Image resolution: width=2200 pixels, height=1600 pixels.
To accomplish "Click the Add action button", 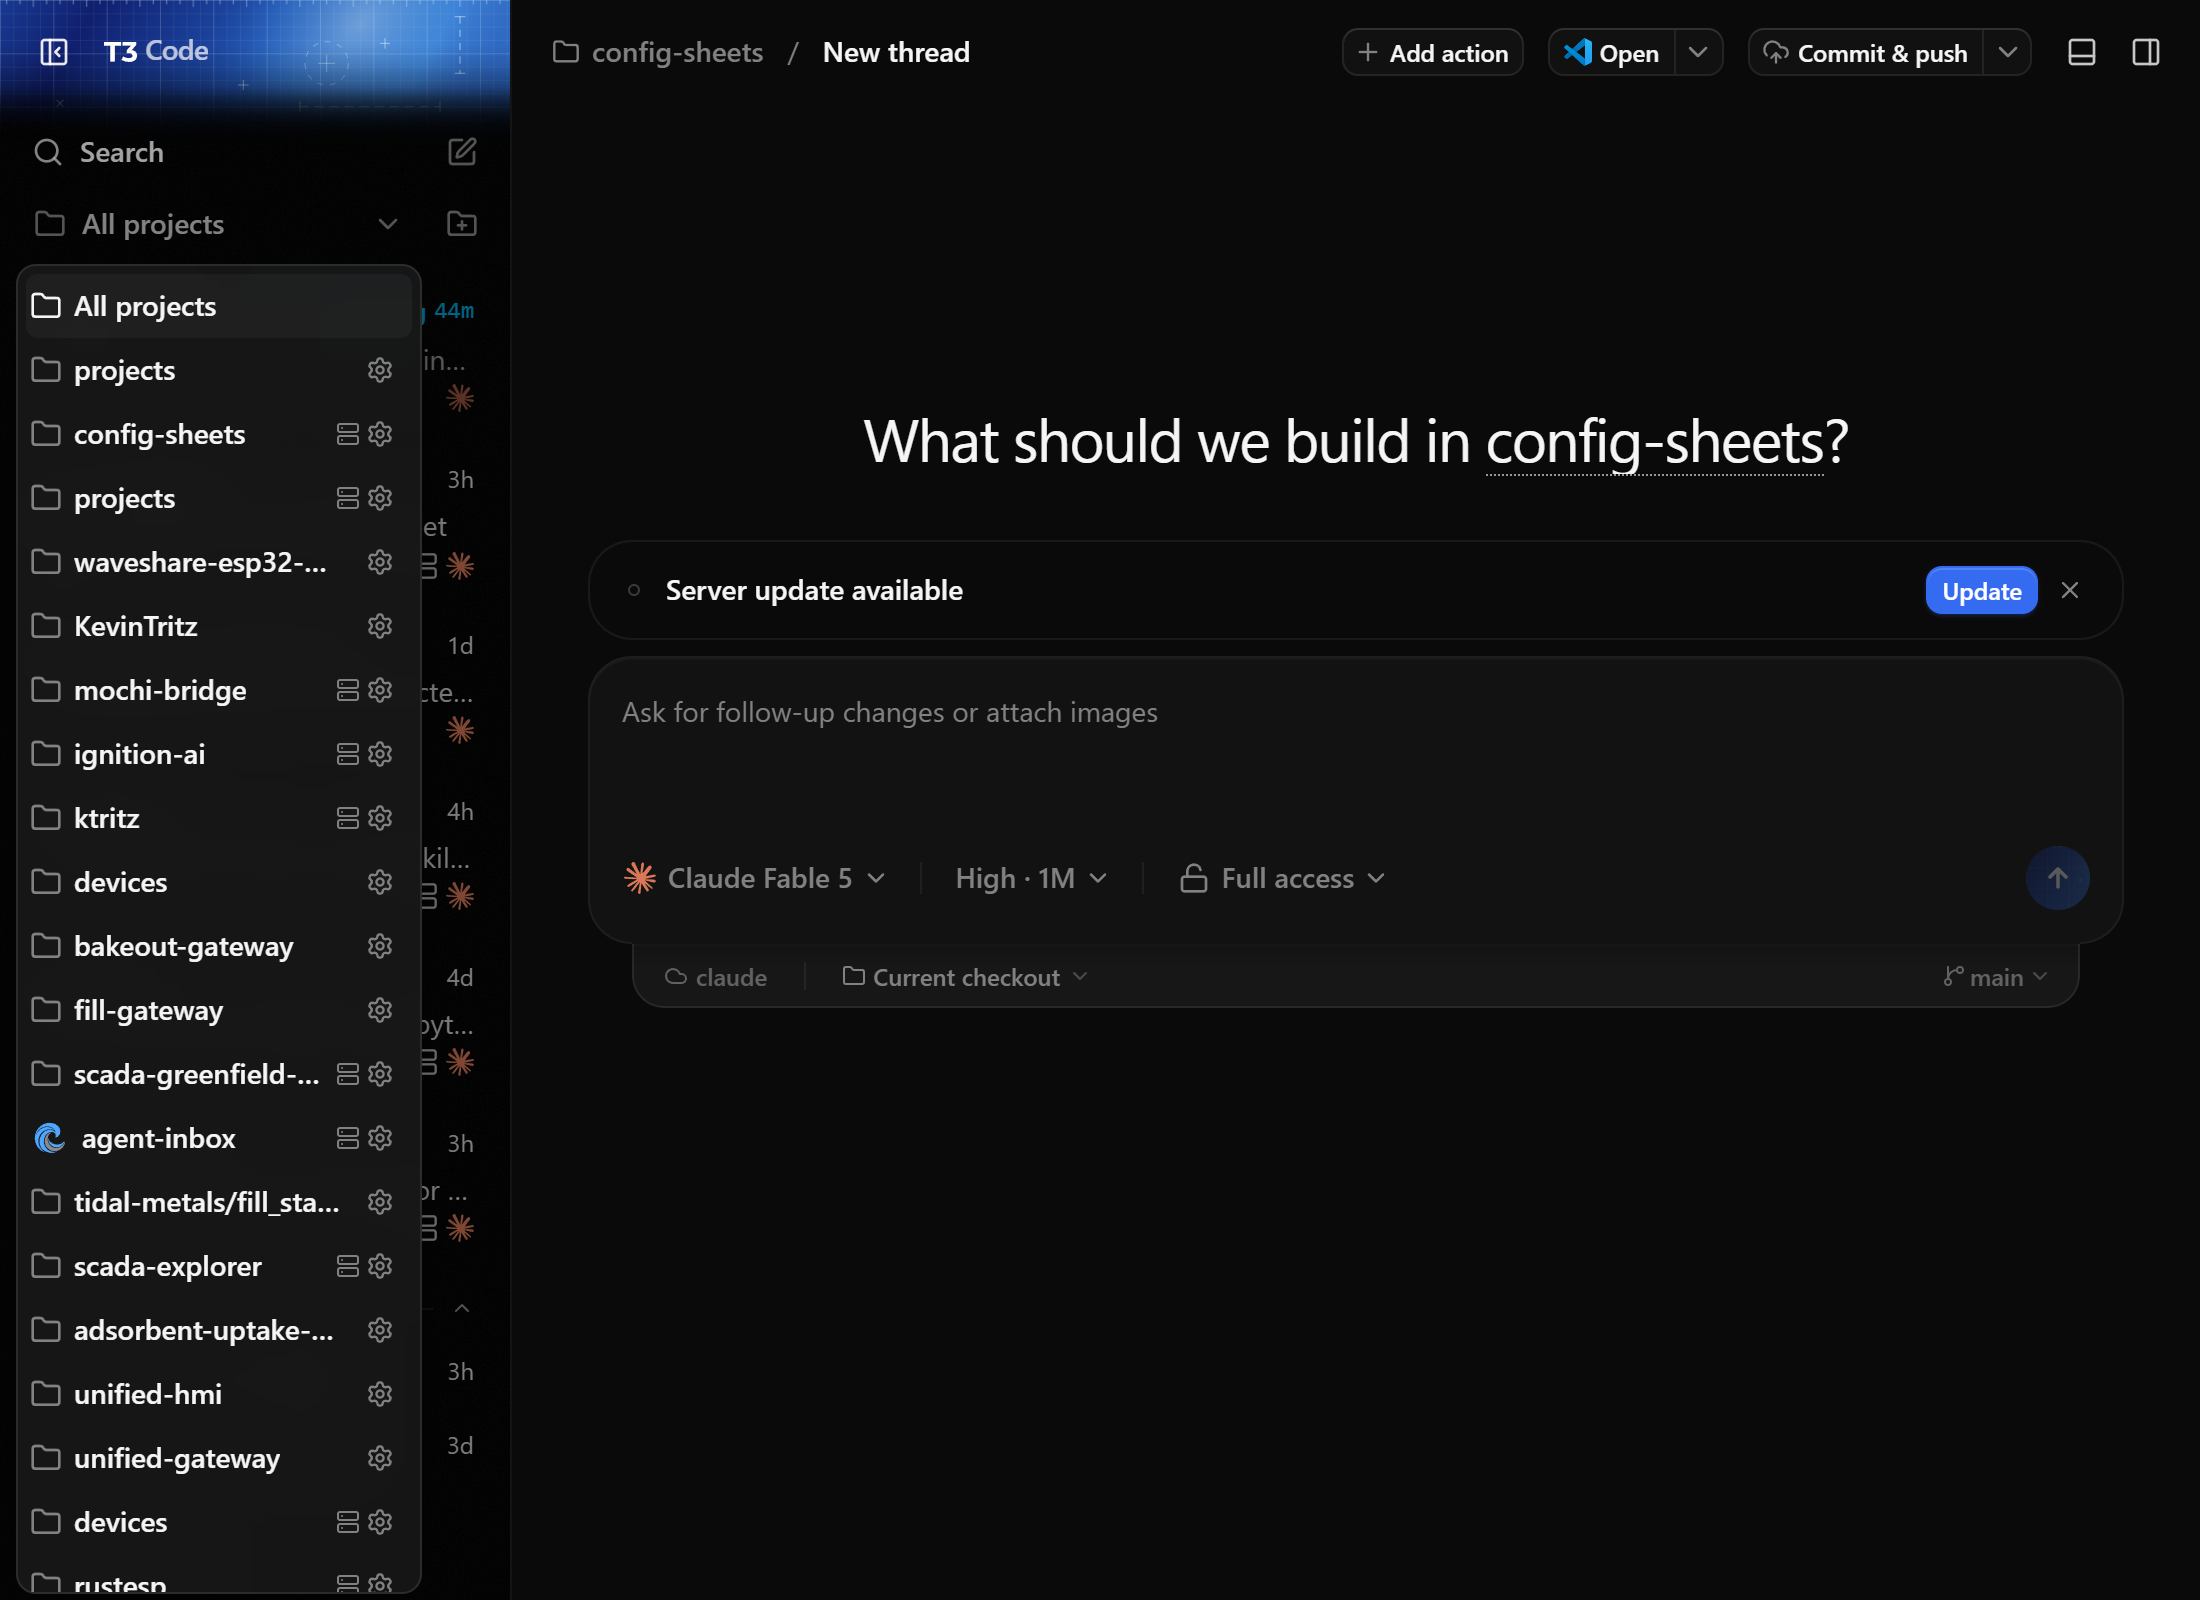I will coord(1432,52).
